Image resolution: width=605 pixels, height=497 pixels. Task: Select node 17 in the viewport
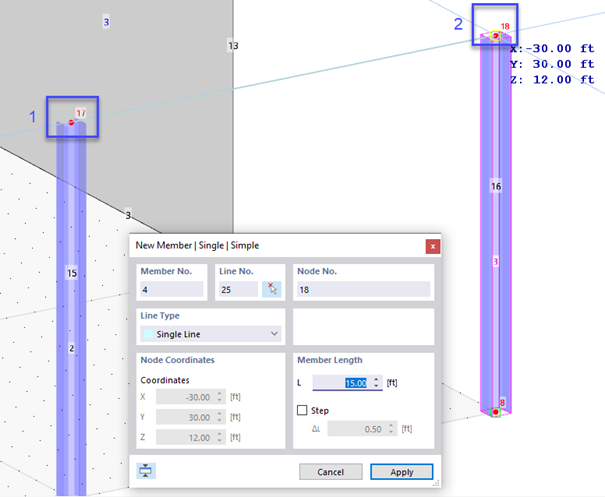[x=71, y=122]
